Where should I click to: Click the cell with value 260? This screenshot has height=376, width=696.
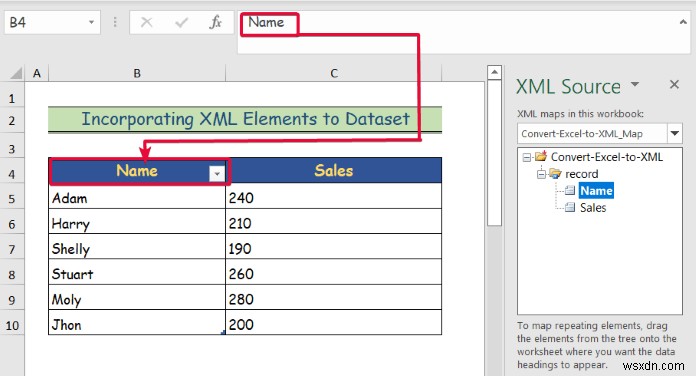(334, 272)
